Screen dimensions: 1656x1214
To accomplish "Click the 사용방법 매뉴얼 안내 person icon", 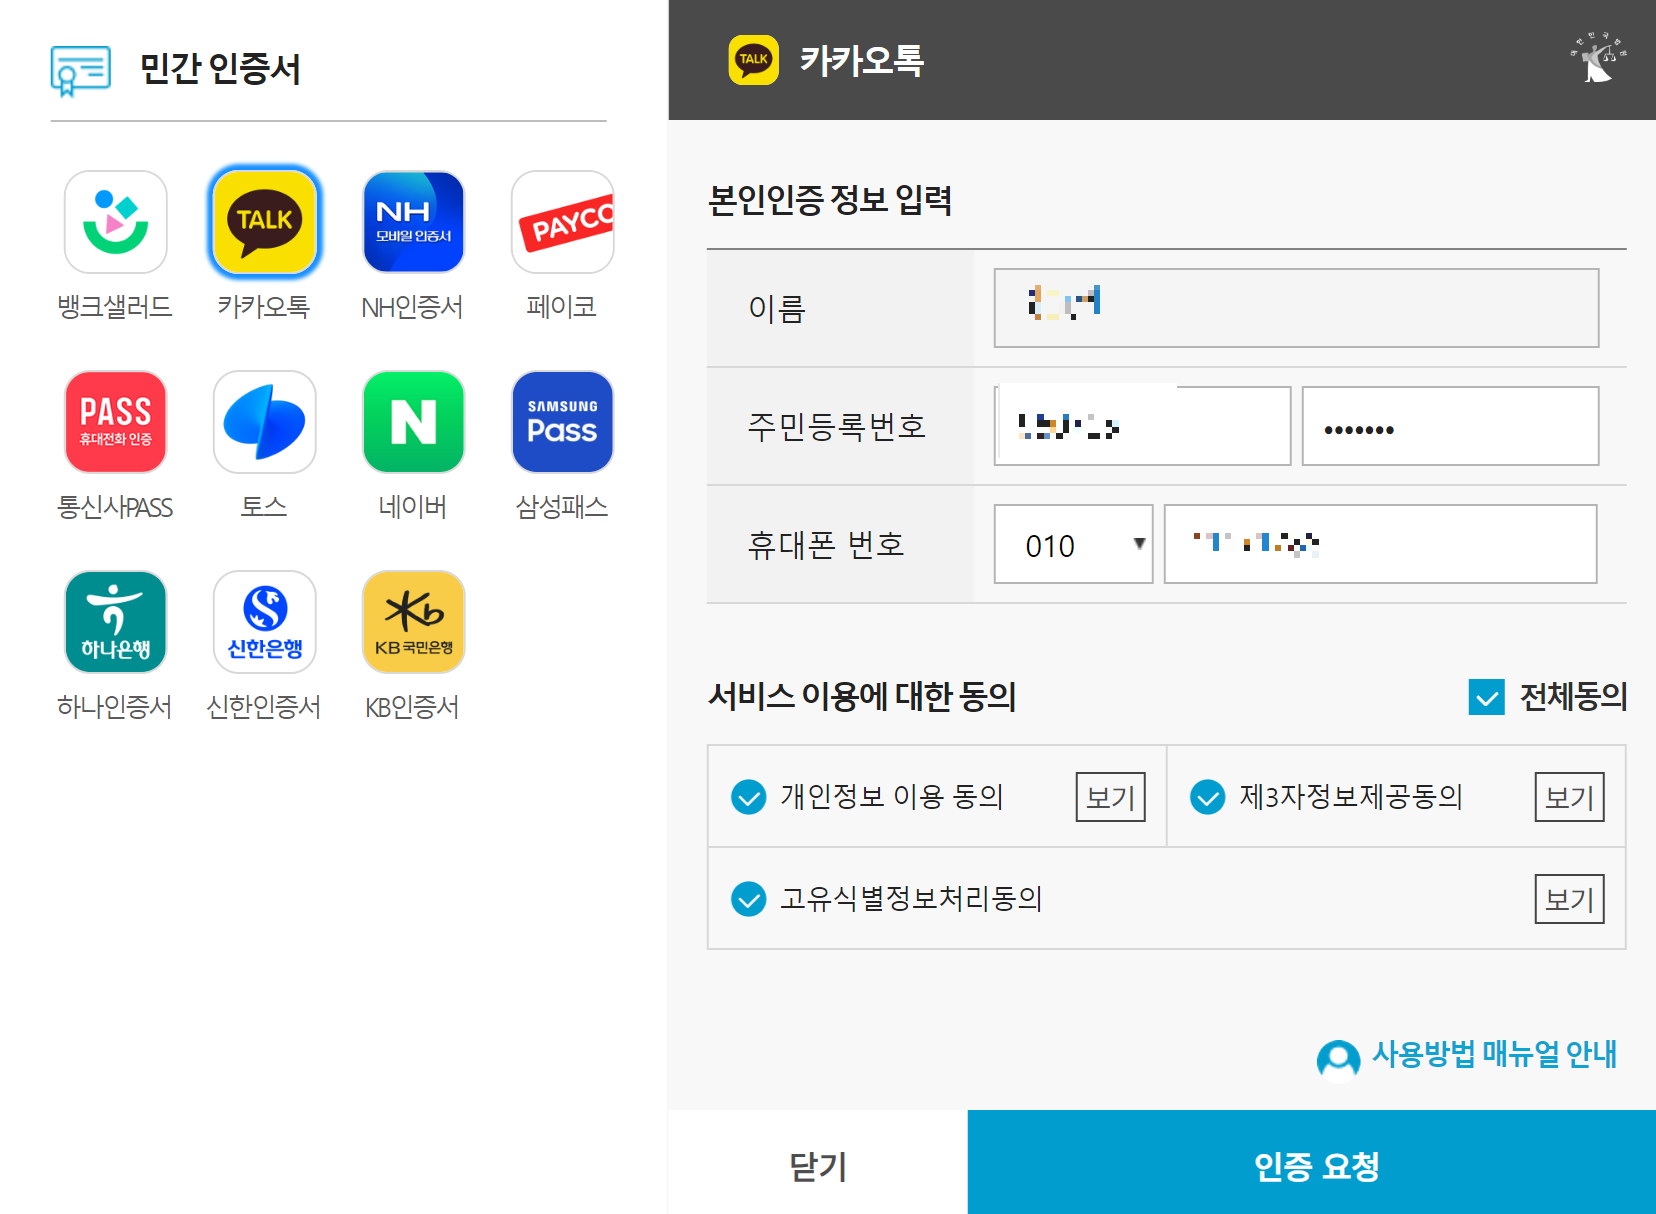I will pos(1338,1060).
